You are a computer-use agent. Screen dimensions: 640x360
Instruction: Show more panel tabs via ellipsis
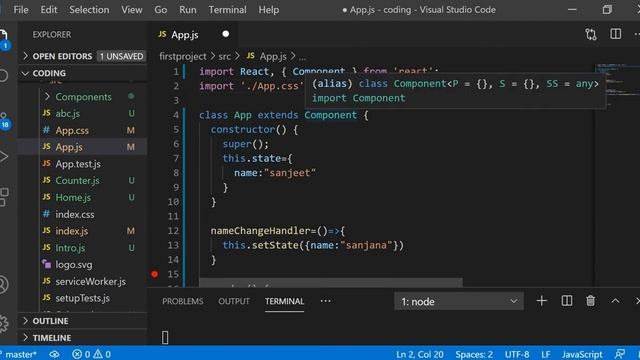(325, 301)
